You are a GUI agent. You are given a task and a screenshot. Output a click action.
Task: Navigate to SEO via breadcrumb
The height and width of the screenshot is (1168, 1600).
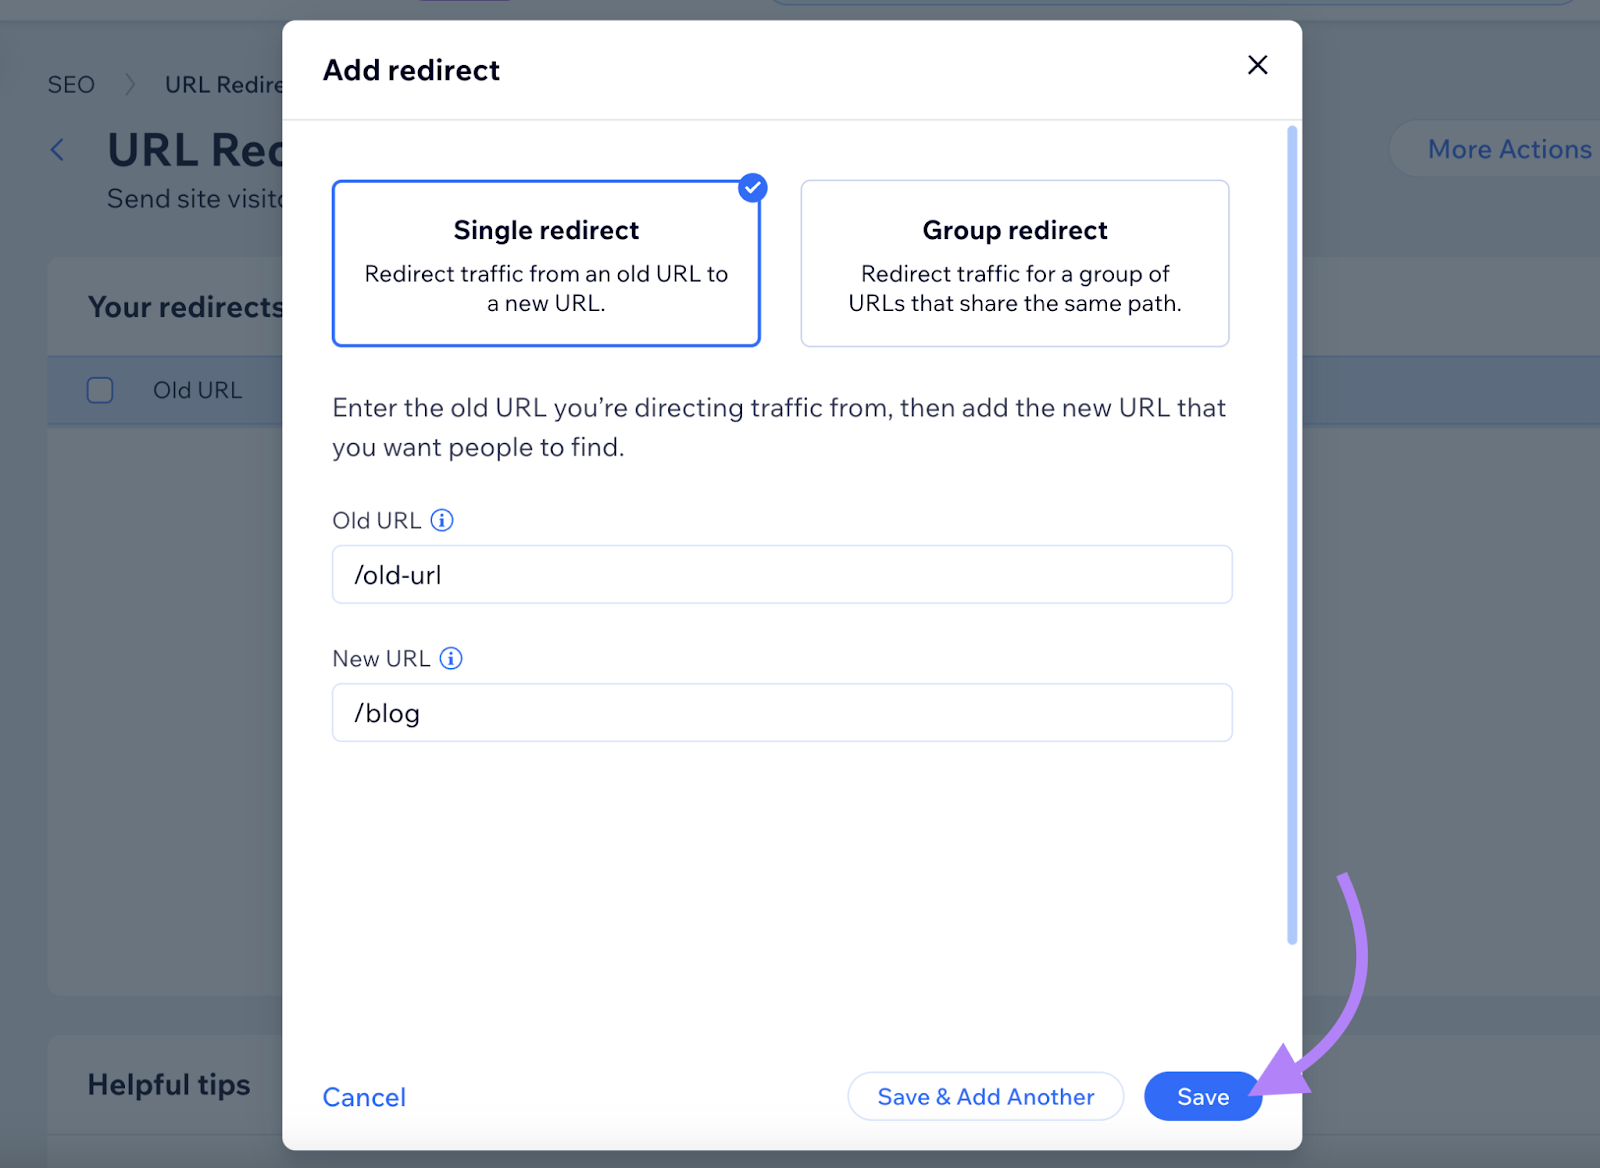click(x=70, y=84)
